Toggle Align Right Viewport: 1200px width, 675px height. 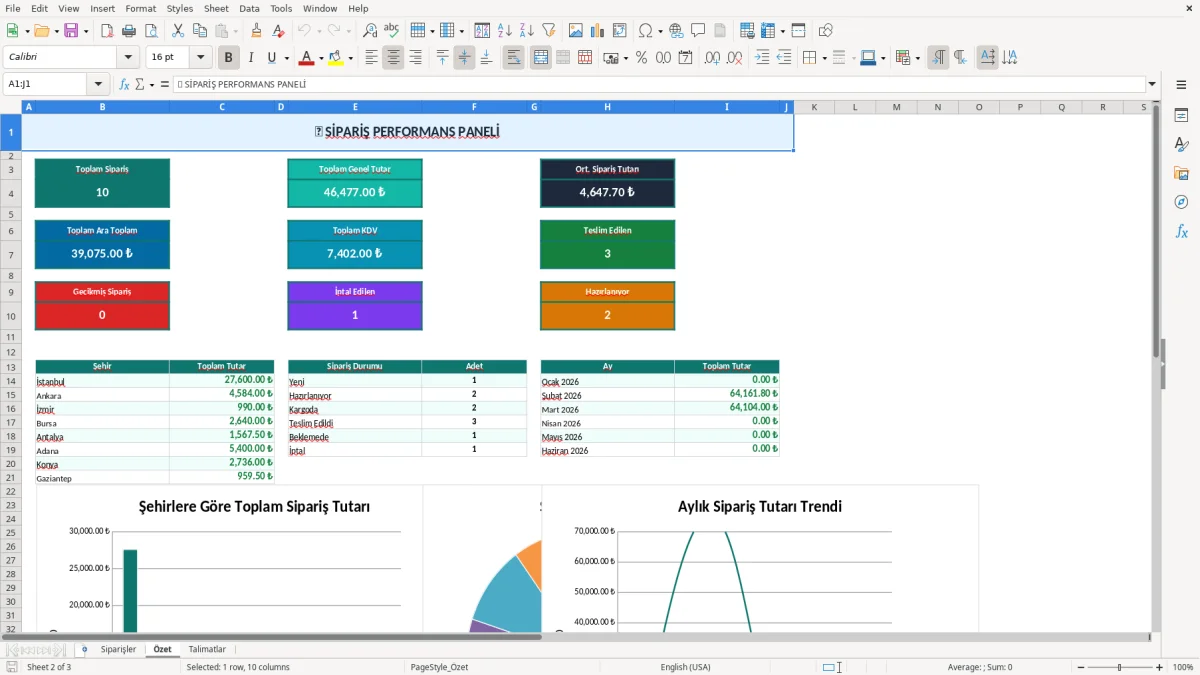coord(415,58)
